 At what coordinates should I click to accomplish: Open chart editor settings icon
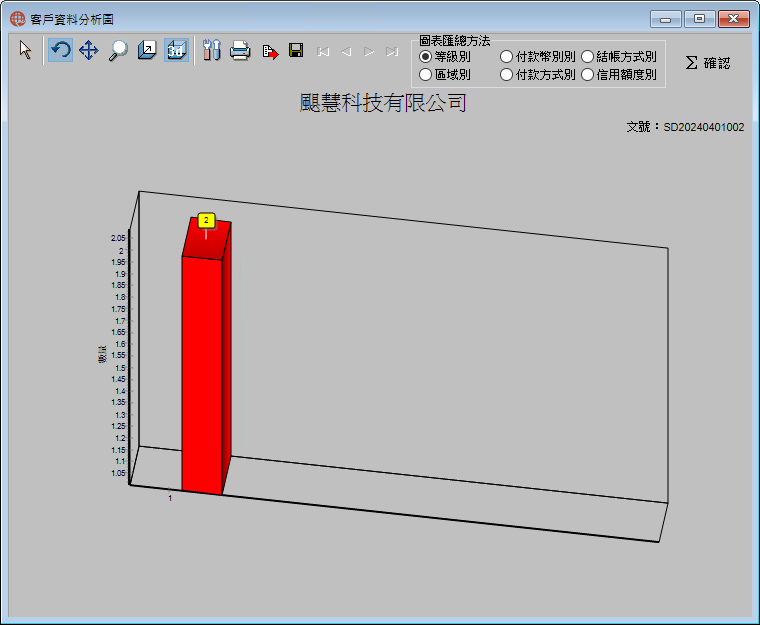pyautogui.click(x=212, y=50)
